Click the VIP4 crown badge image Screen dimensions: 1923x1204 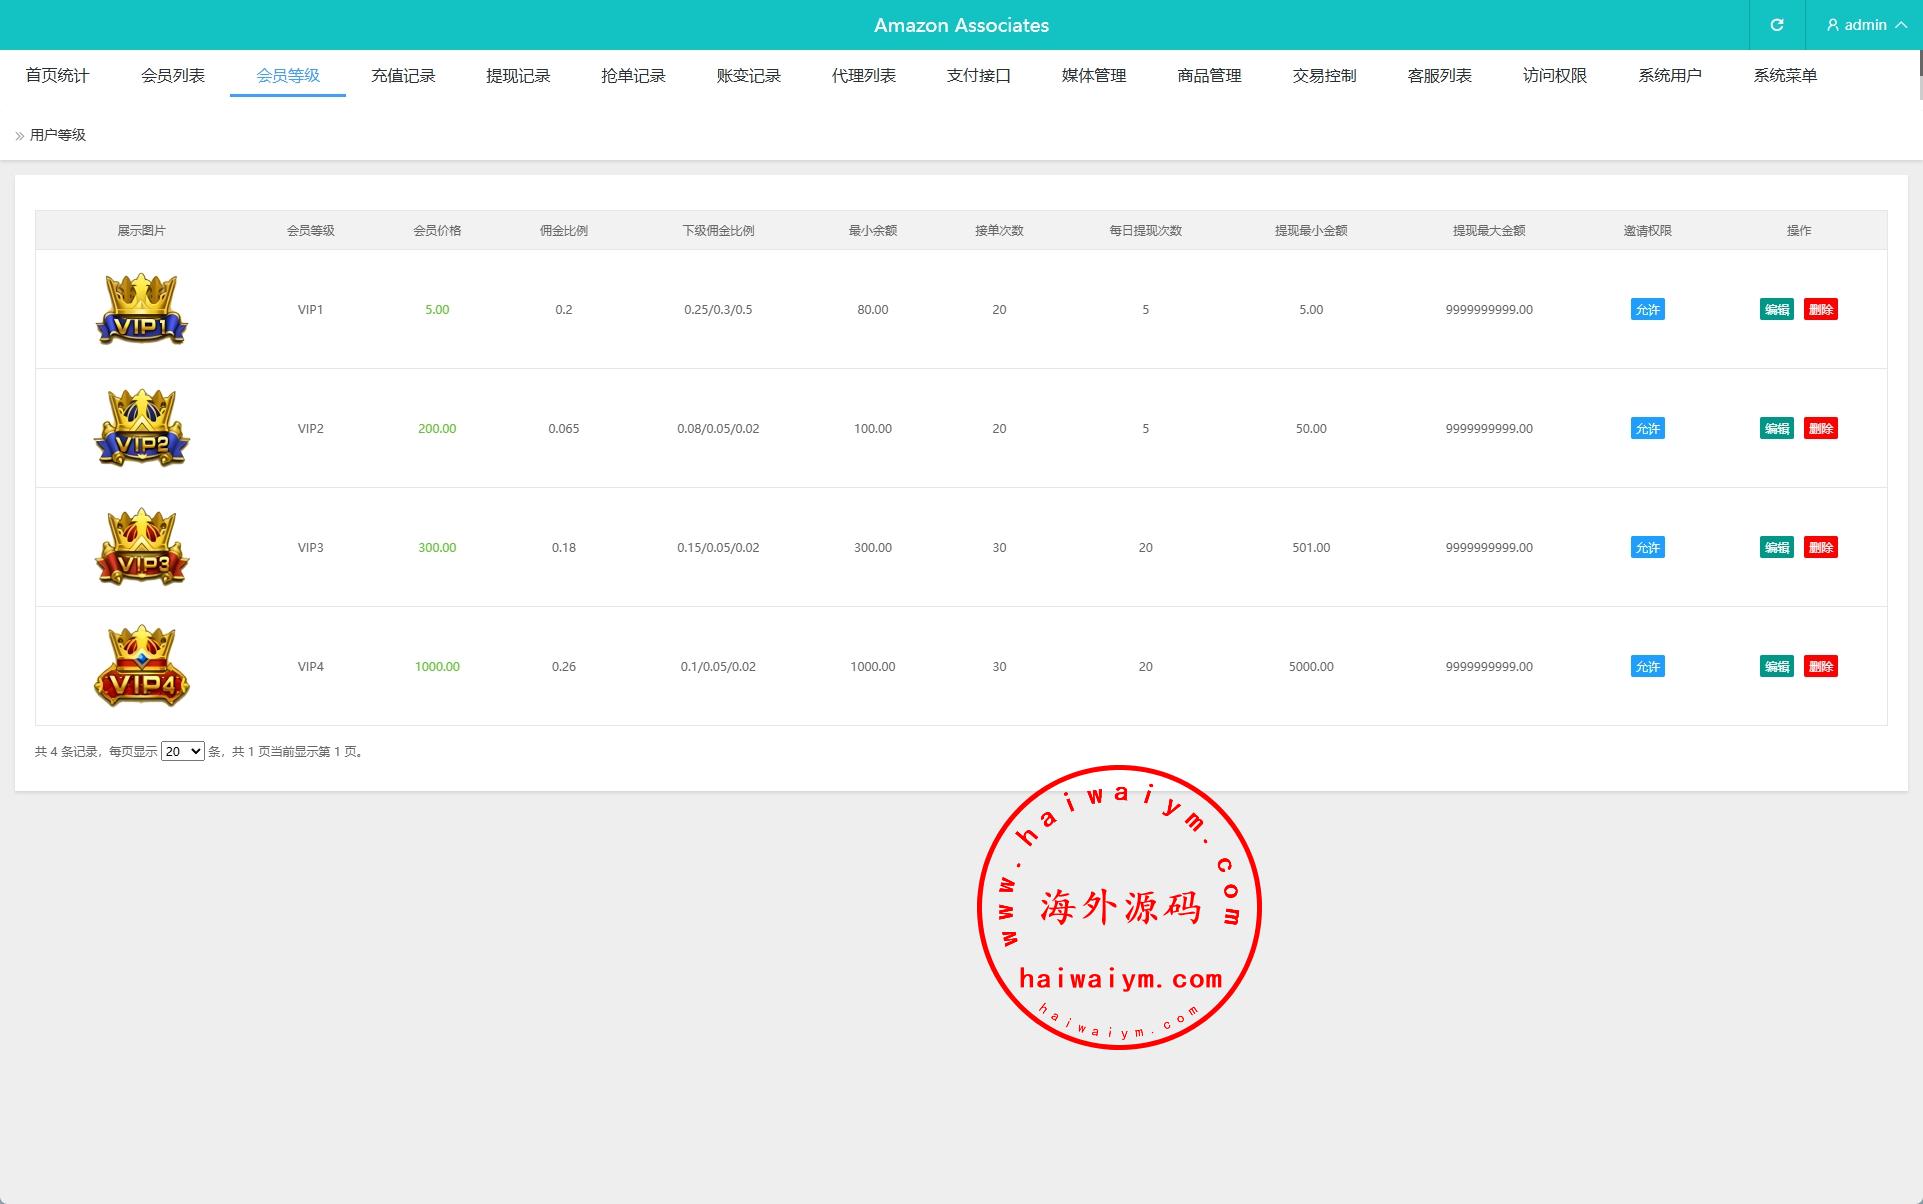click(x=141, y=666)
